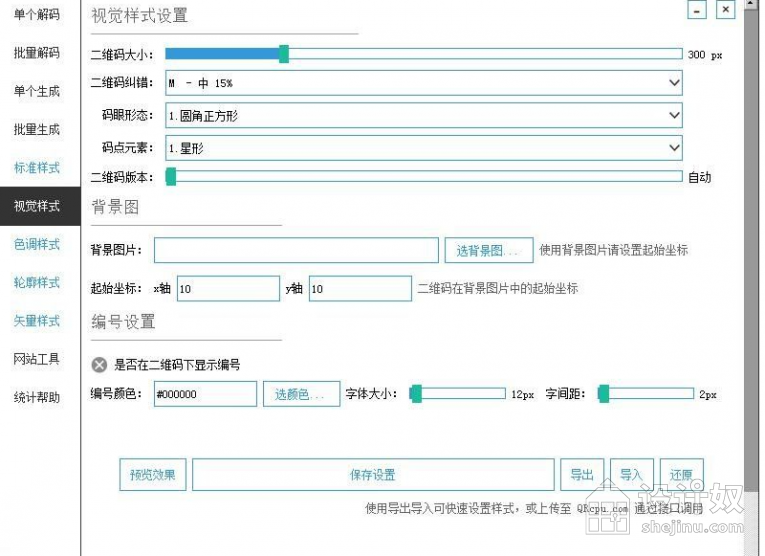The height and width of the screenshot is (556, 765).
Task: Click the 背景图片 path field
Action: pos(296,250)
